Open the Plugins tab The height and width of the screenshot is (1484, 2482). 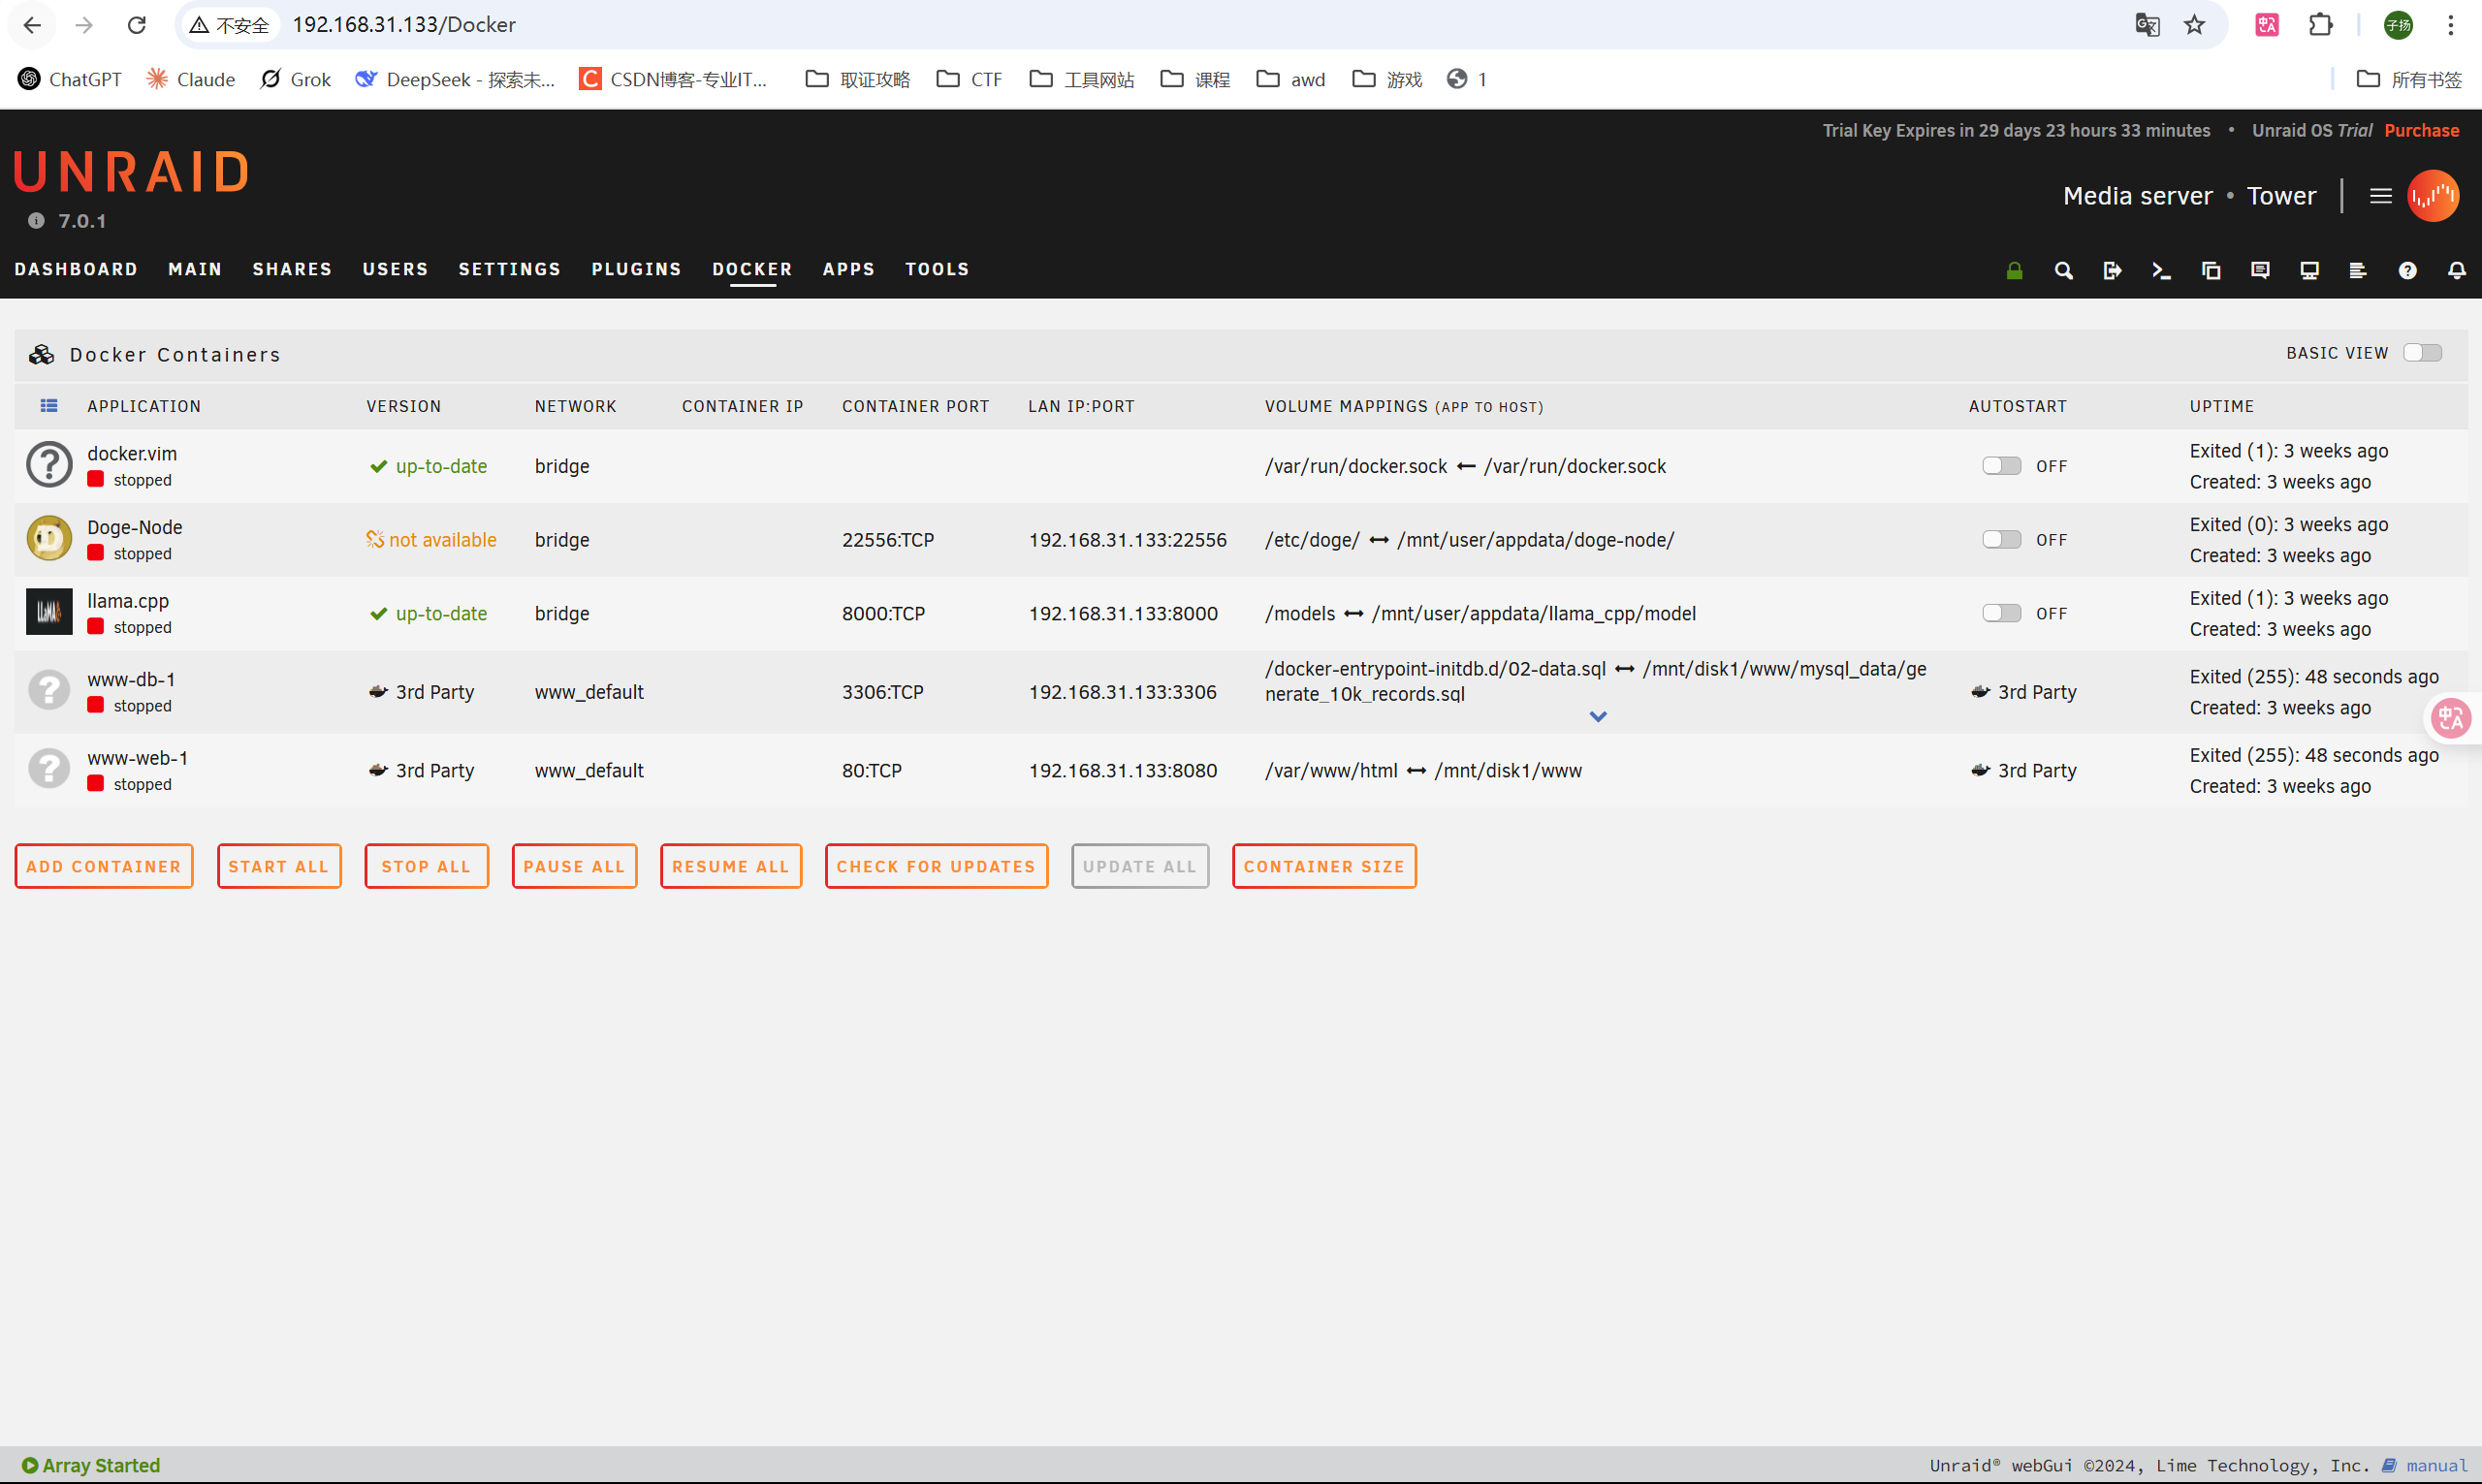coord(636,269)
